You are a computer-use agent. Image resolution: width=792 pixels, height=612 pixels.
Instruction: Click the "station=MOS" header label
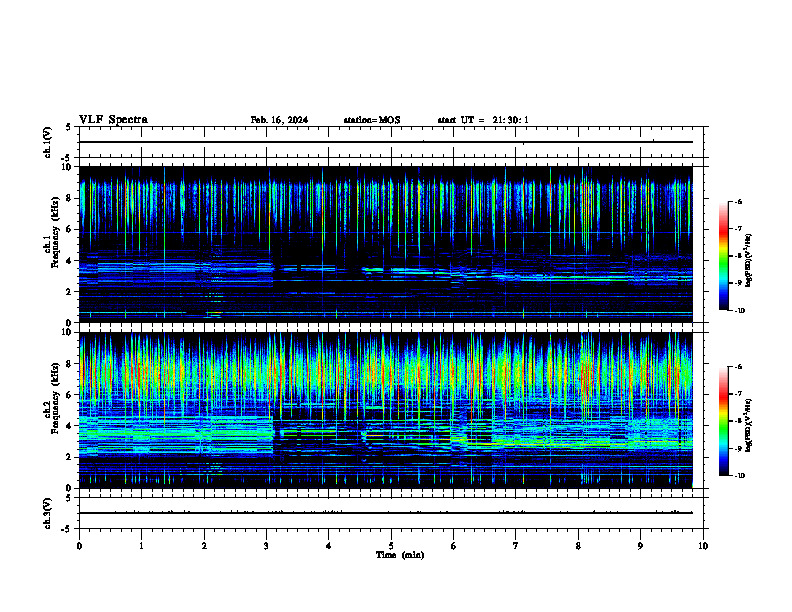372,120
